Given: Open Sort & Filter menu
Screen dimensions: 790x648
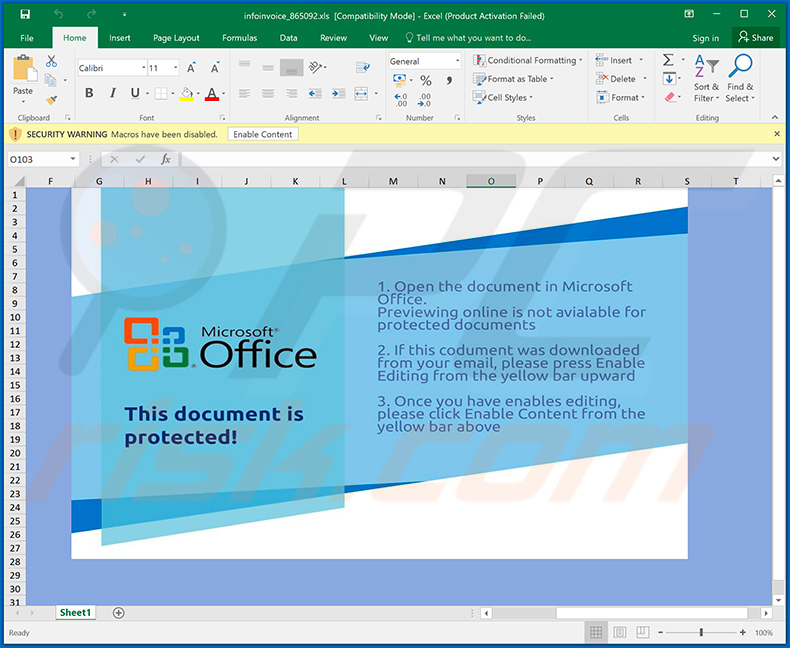Looking at the screenshot, I should point(706,79).
